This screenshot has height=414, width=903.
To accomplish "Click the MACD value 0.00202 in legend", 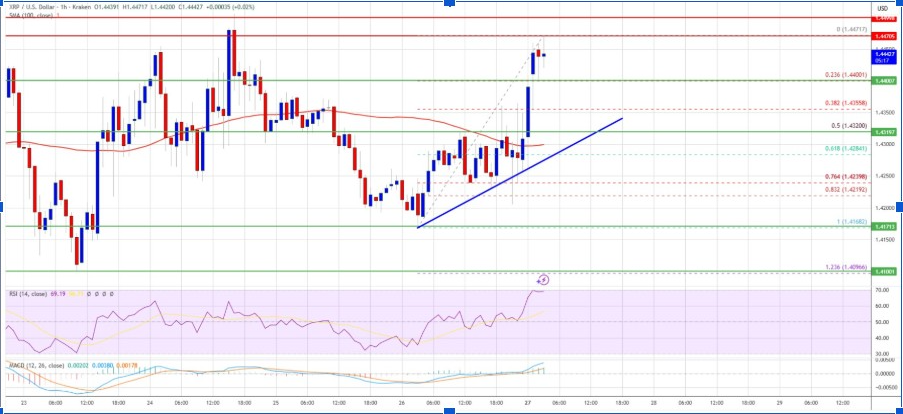I will coord(76,366).
